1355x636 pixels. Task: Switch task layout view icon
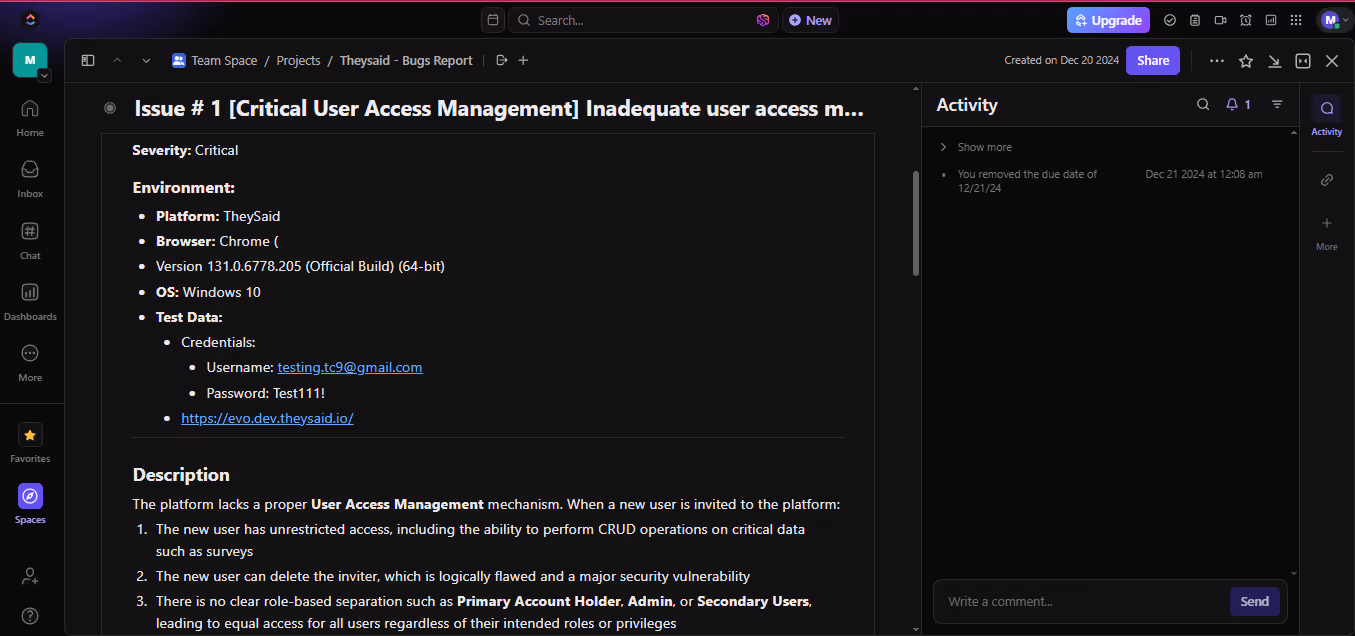point(1303,61)
